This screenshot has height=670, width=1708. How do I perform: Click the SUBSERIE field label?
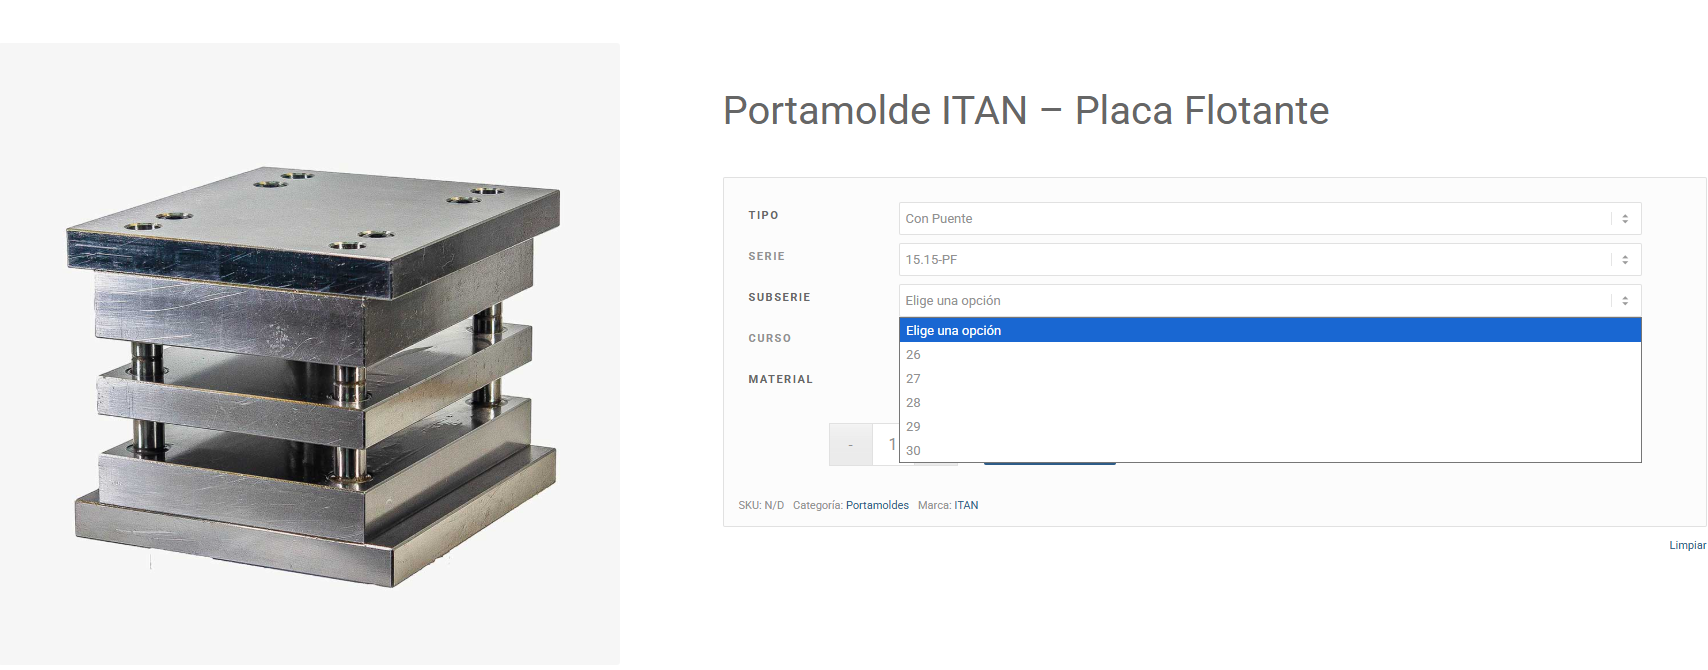tap(779, 298)
